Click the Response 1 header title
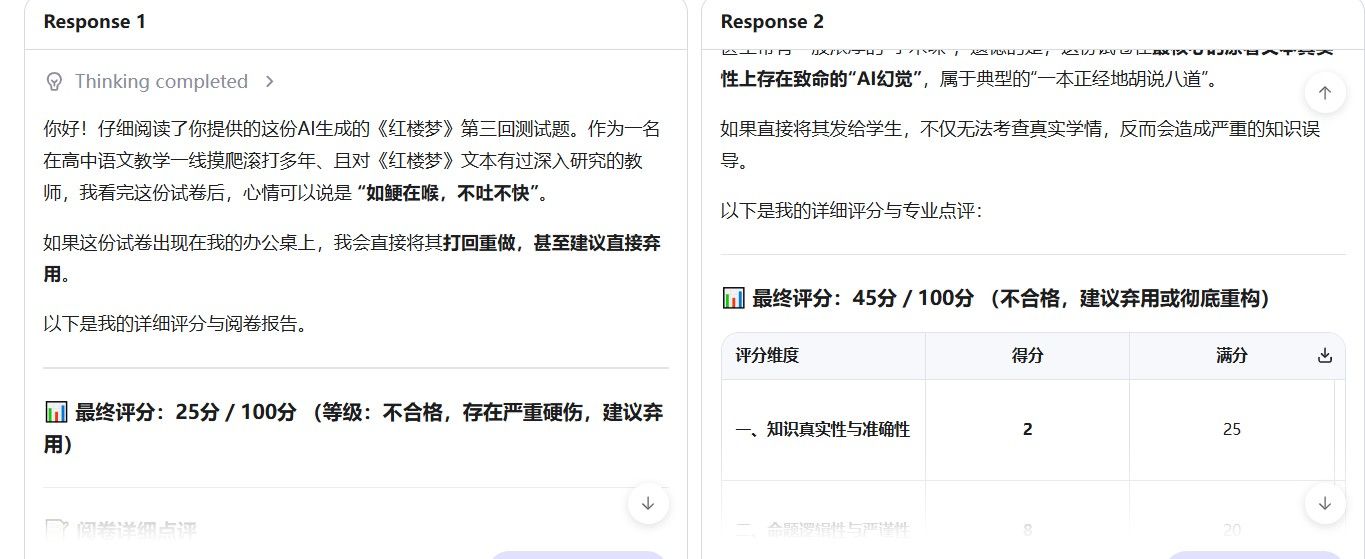 point(95,21)
